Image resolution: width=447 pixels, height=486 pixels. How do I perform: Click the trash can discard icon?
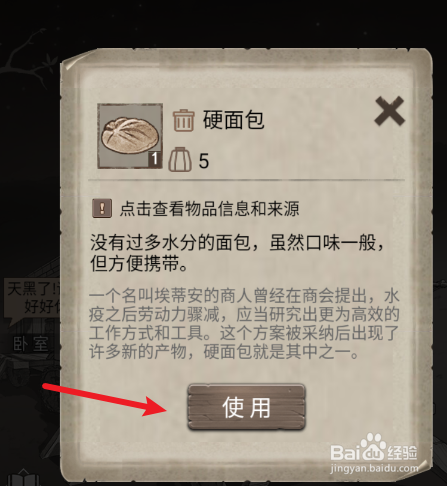(x=183, y=120)
